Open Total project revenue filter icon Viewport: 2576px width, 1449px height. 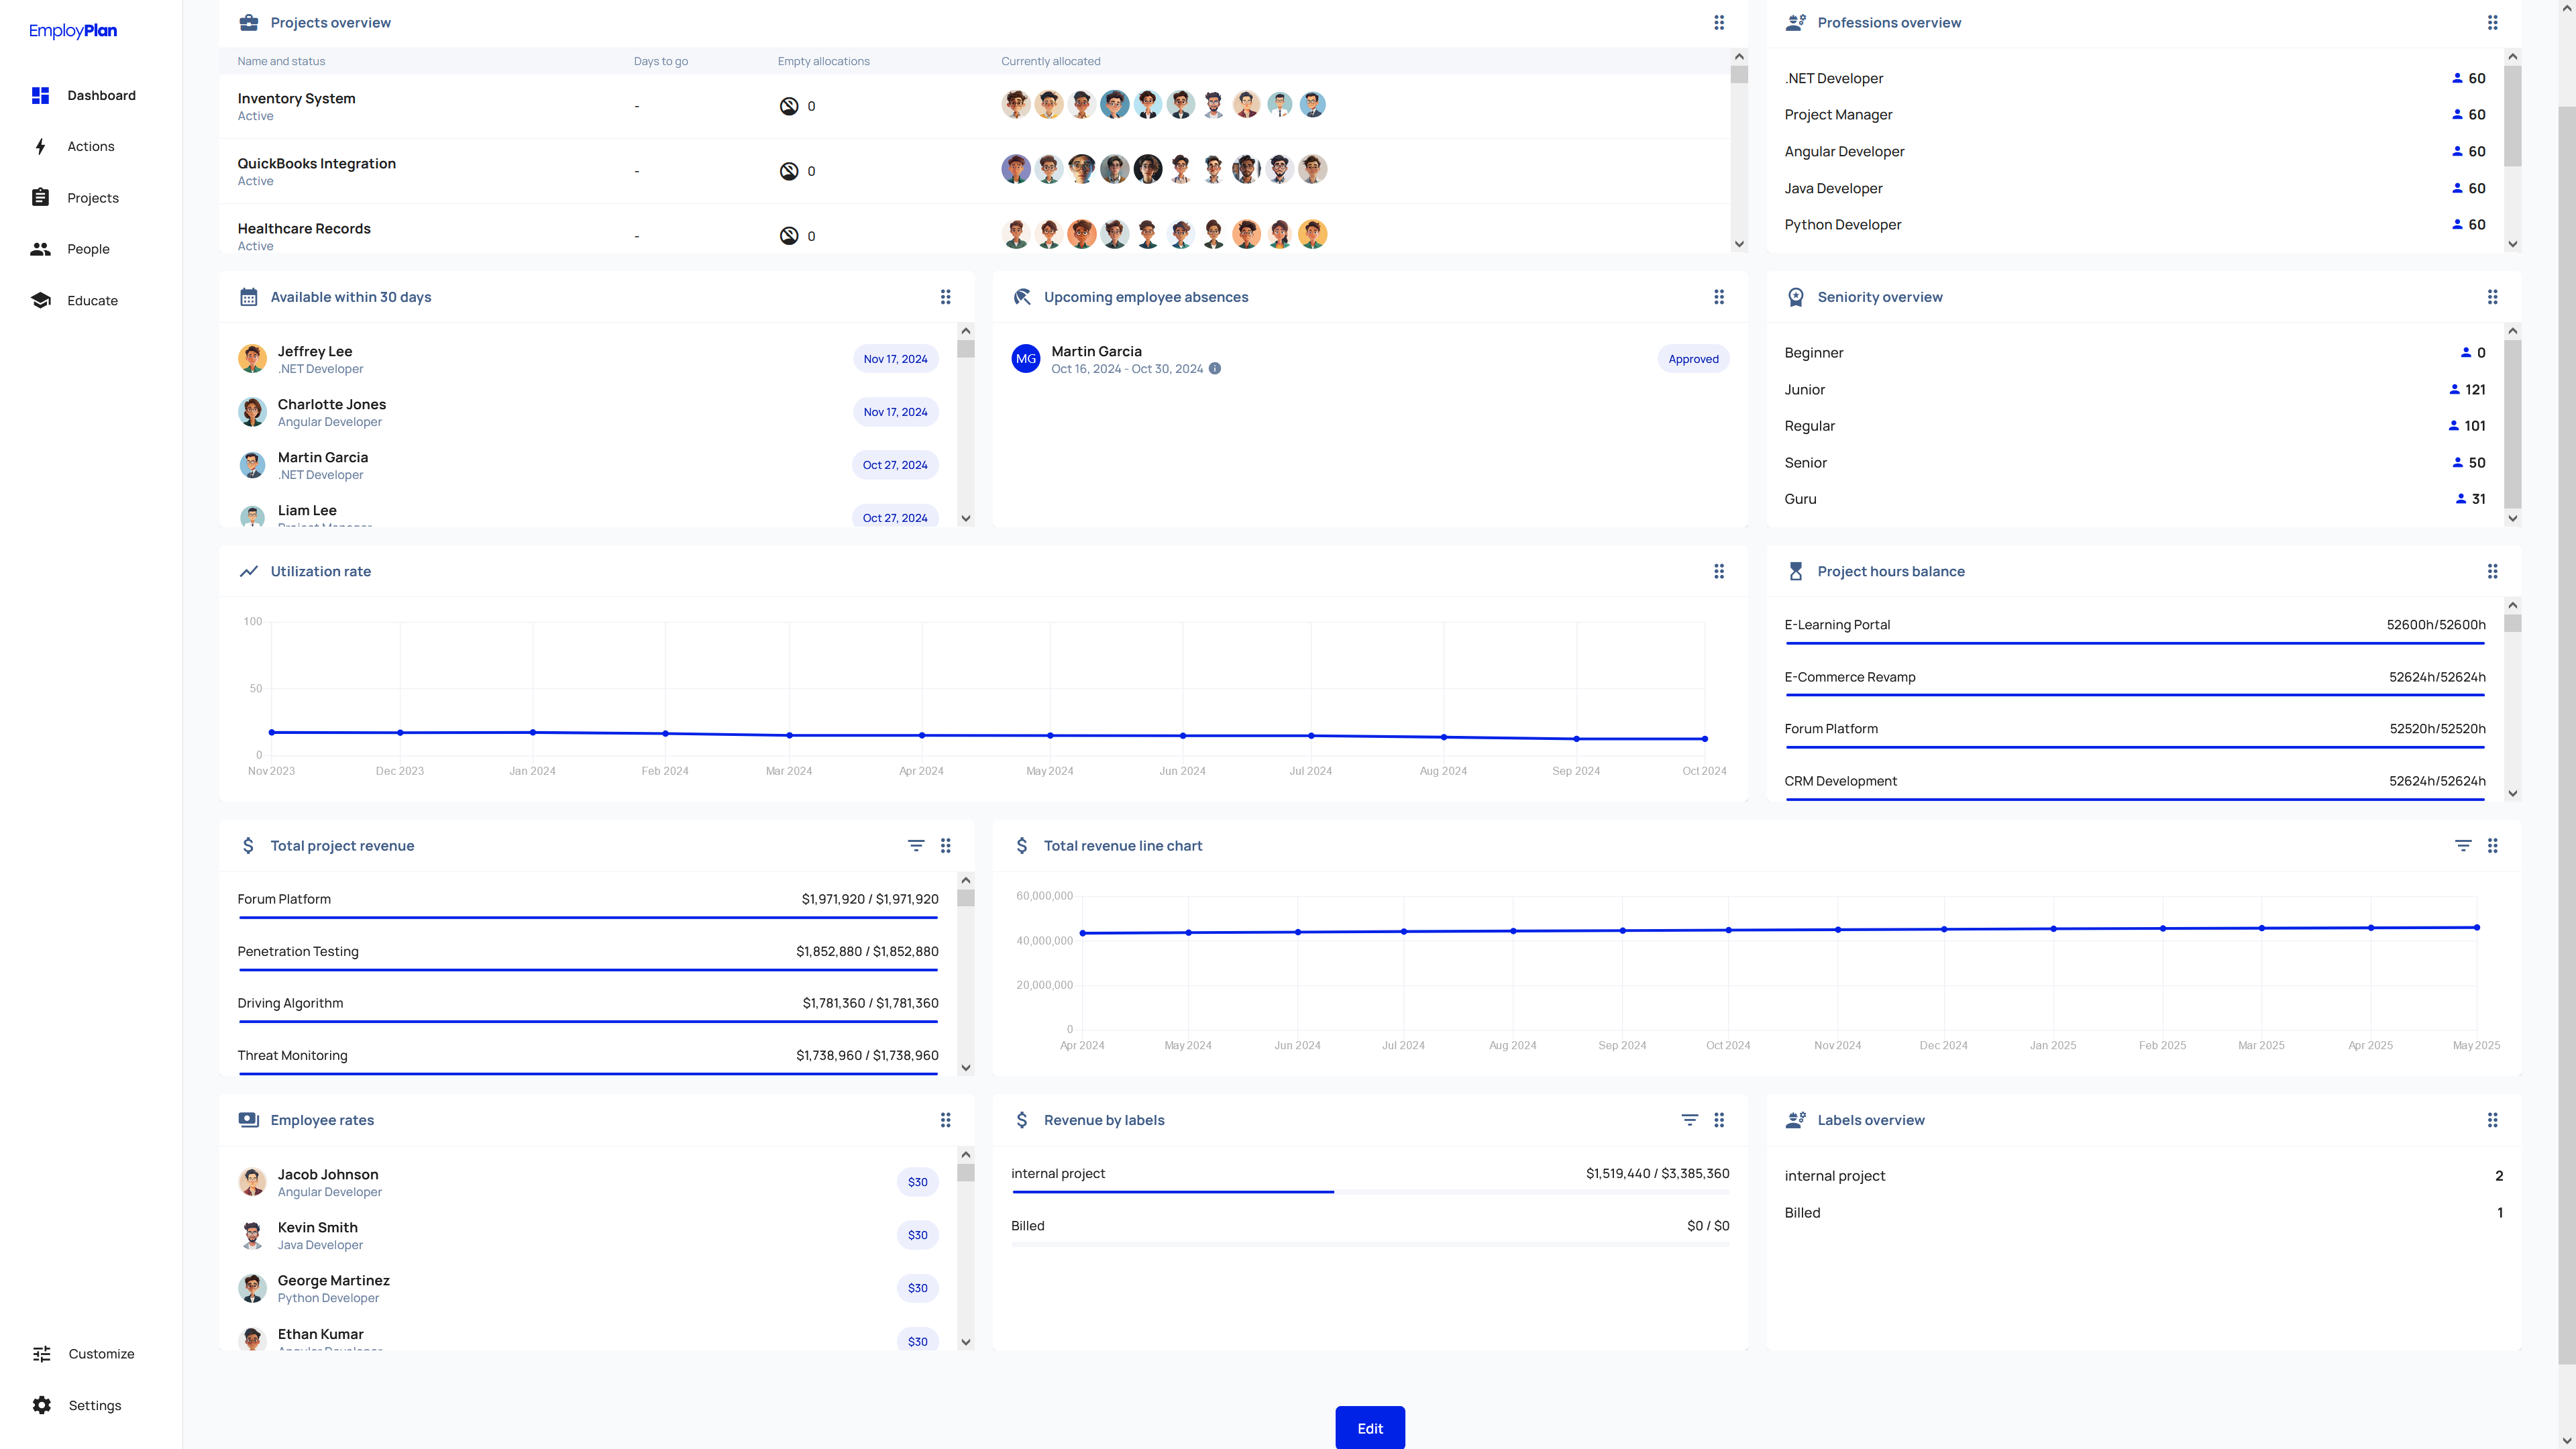[915, 845]
